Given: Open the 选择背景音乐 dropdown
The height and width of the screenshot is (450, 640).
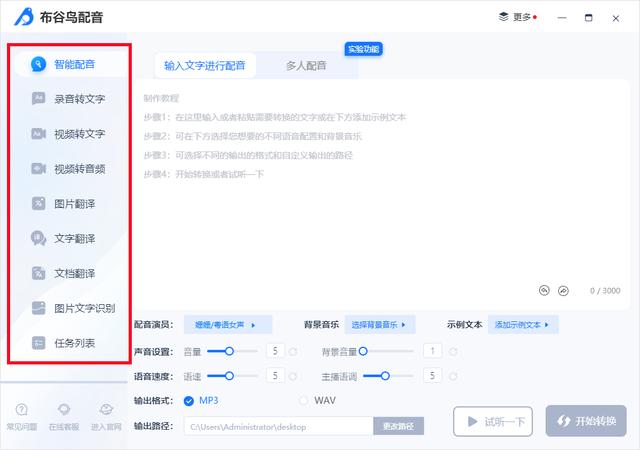Looking at the screenshot, I should 384,325.
